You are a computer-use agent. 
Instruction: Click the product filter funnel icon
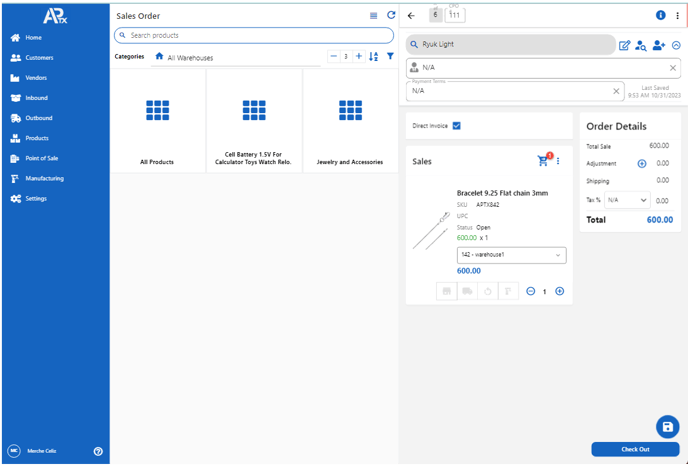(390, 56)
